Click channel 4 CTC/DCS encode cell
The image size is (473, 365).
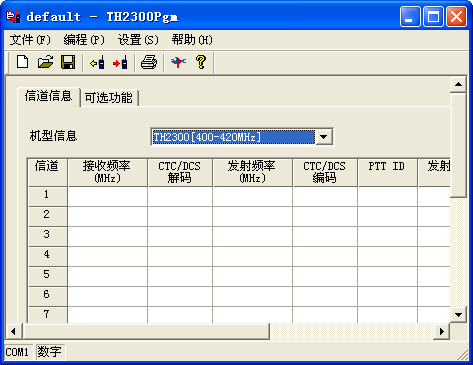325,256
